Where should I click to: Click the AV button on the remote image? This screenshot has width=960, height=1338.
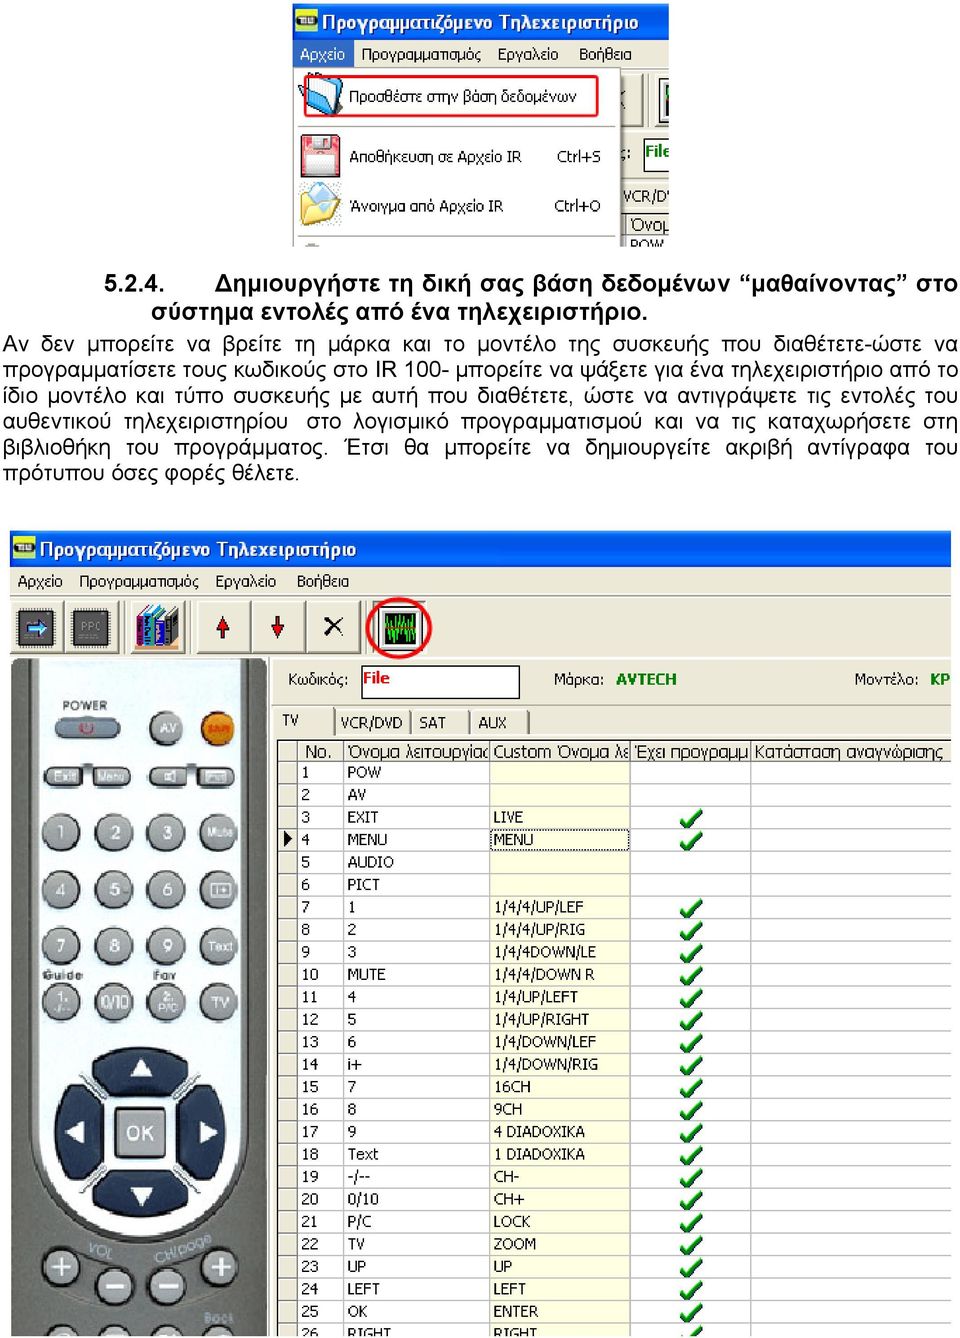pyautogui.click(x=167, y=728)
